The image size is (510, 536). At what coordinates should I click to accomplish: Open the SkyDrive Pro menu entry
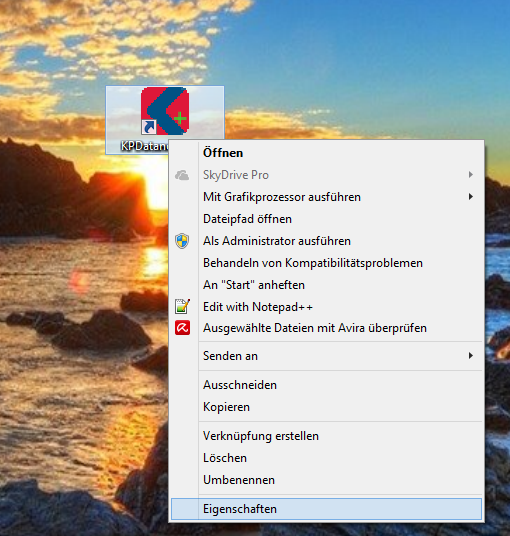326,175
